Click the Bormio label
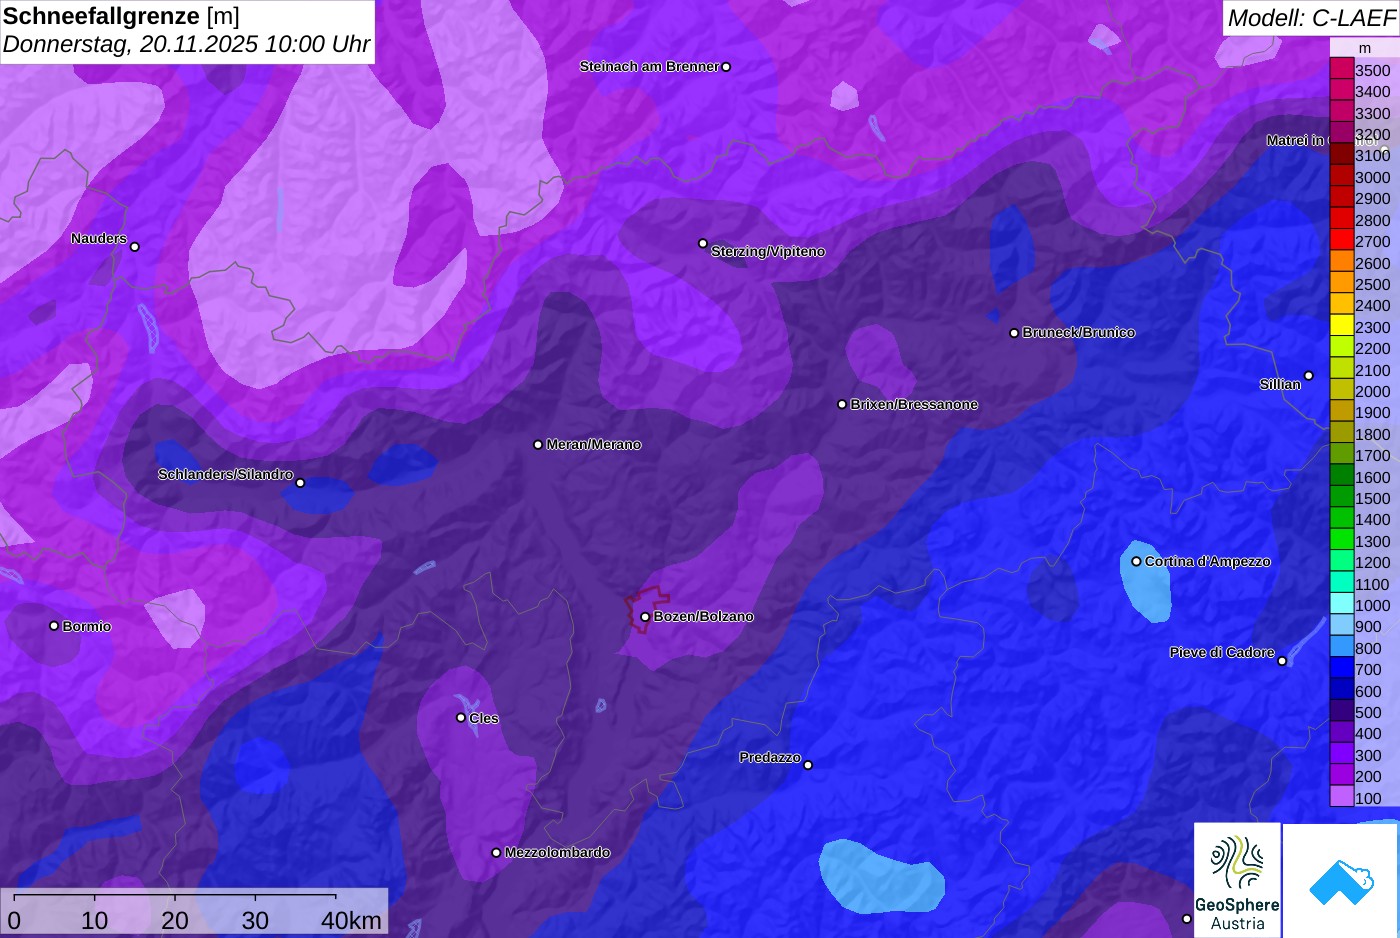1400x938 pixels. (87, 626)
